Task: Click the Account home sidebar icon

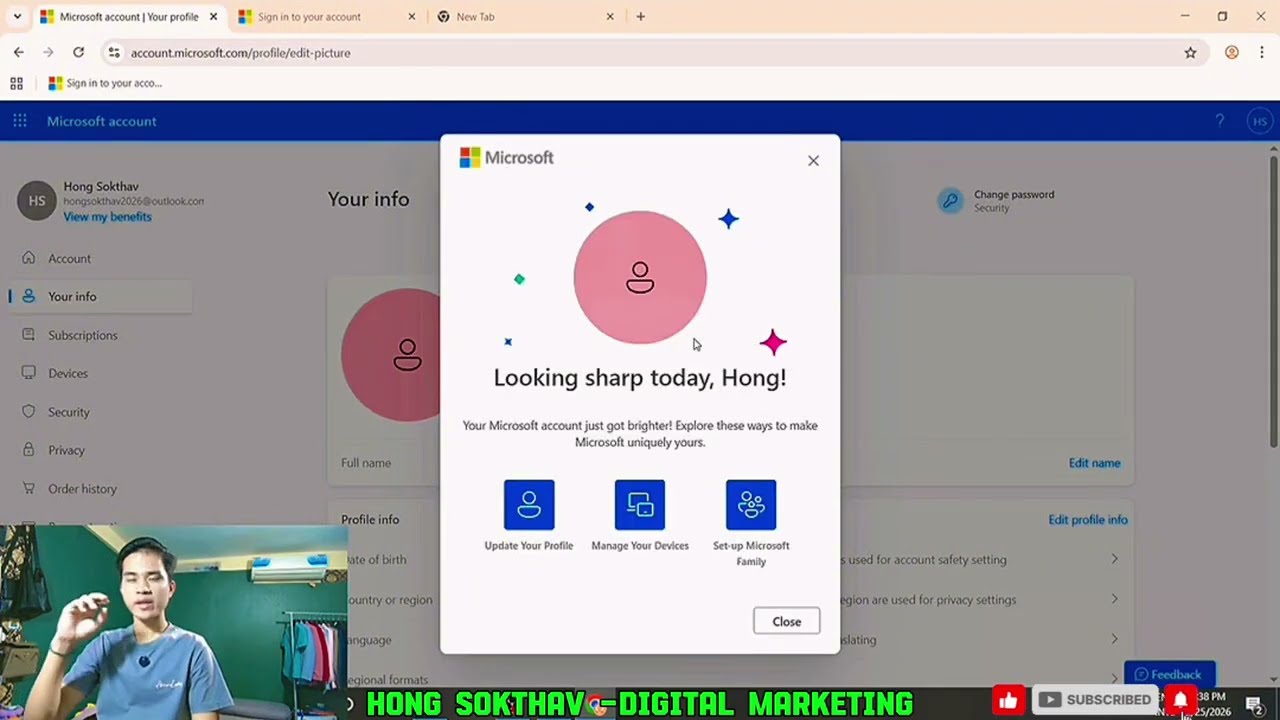Action: 29,258
